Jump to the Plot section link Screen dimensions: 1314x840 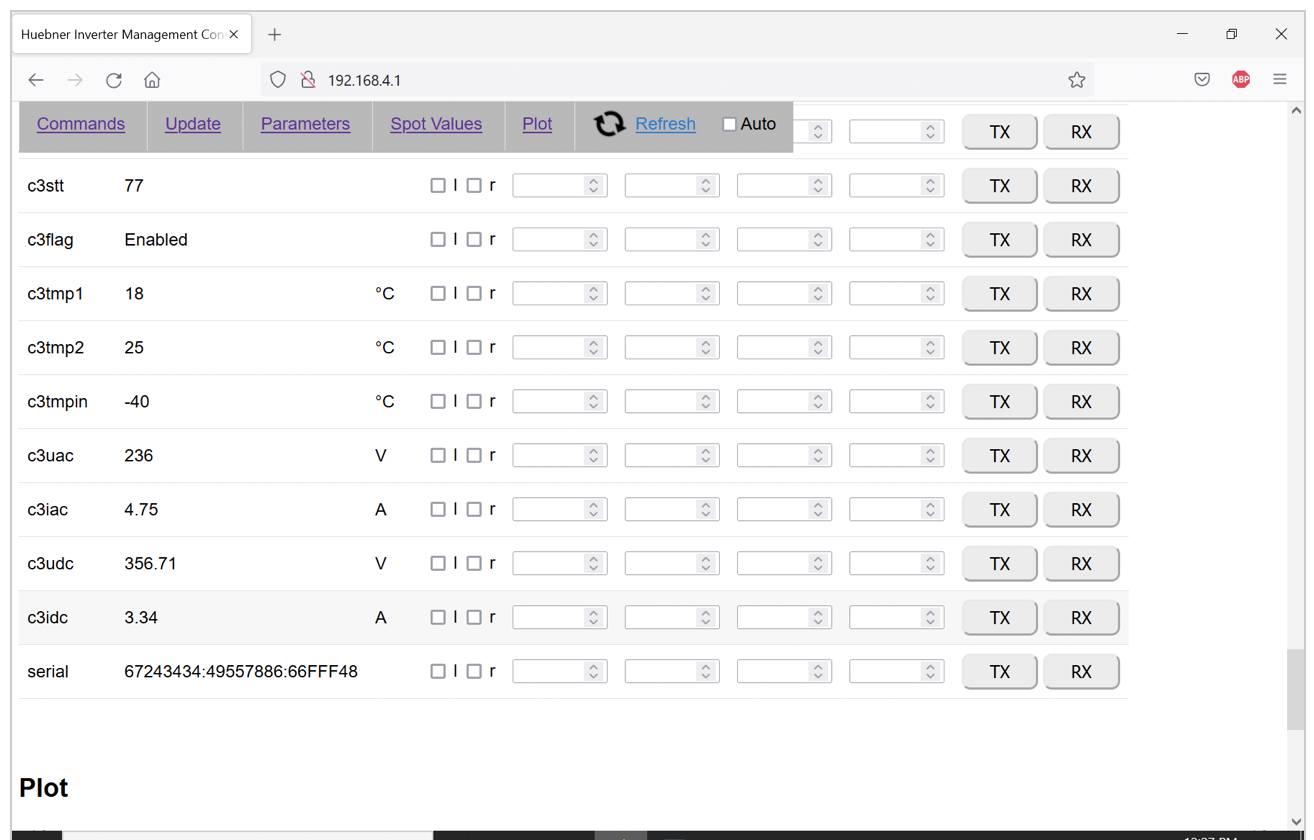[x=537, y=124]
